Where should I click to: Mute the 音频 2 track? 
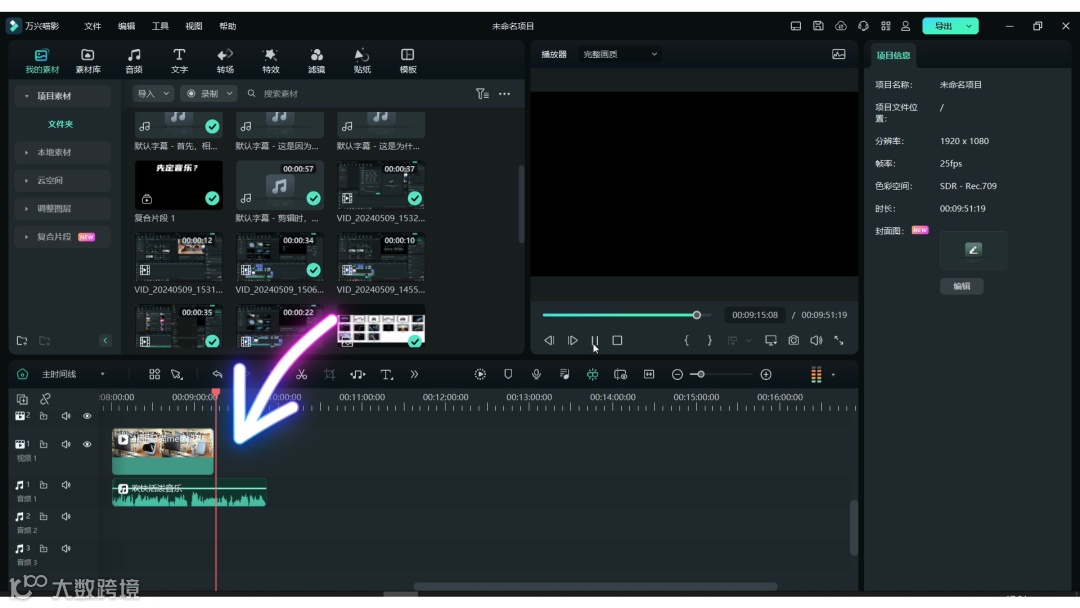click(65, 516)
